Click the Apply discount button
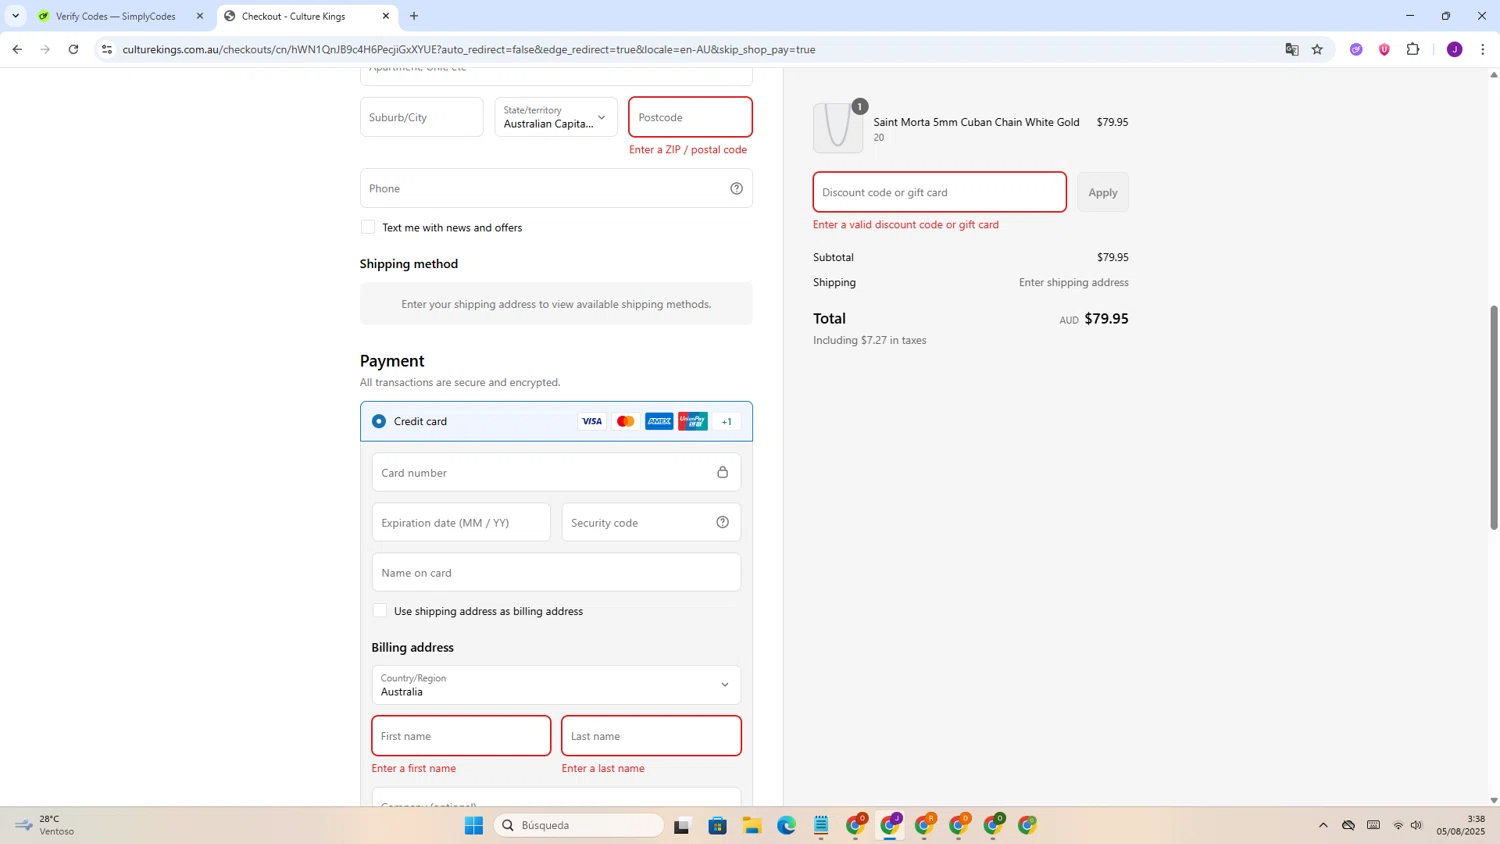Viewport: 1500px width, 844px height. pyautogui.click(x=1103, y=192)
